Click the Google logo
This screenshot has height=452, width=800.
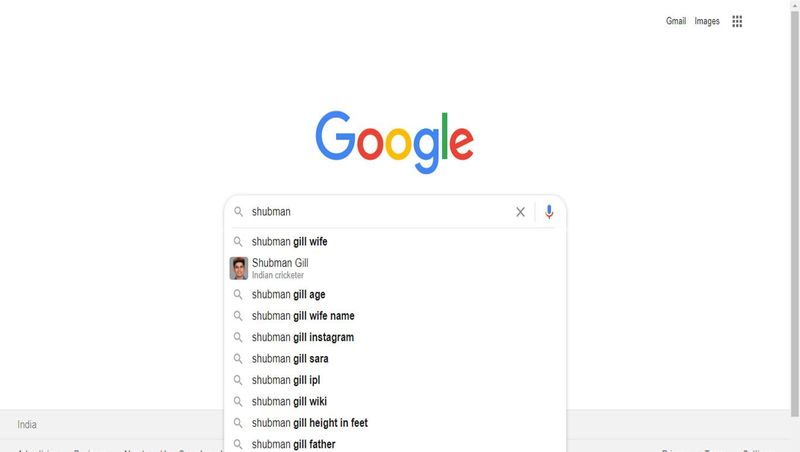(x=394, y=142)
